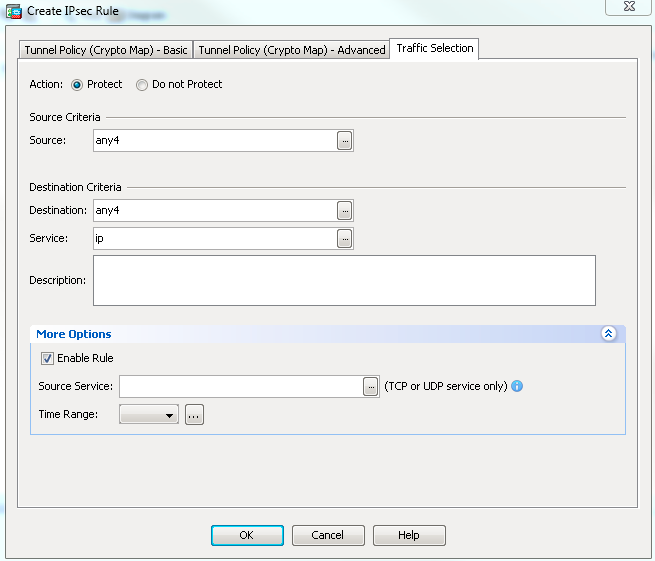Open the Source address browse button
Screen dimensions: 655x561
pyautogui.click(x=345, y=141)
